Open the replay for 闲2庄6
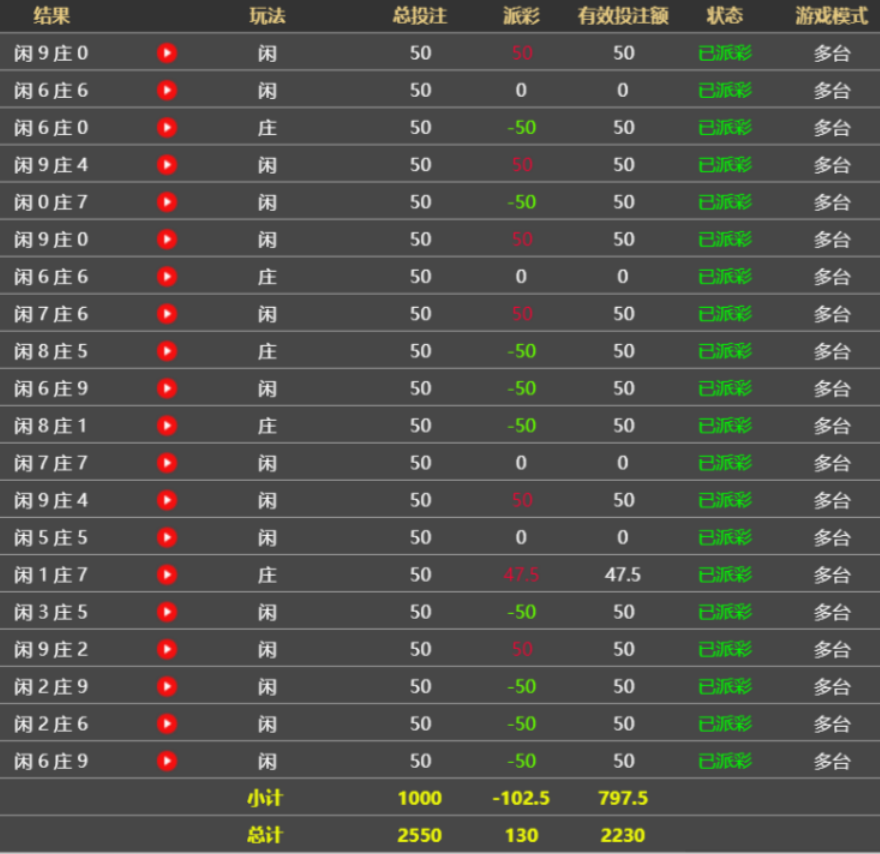 click(x=167, y=724)
